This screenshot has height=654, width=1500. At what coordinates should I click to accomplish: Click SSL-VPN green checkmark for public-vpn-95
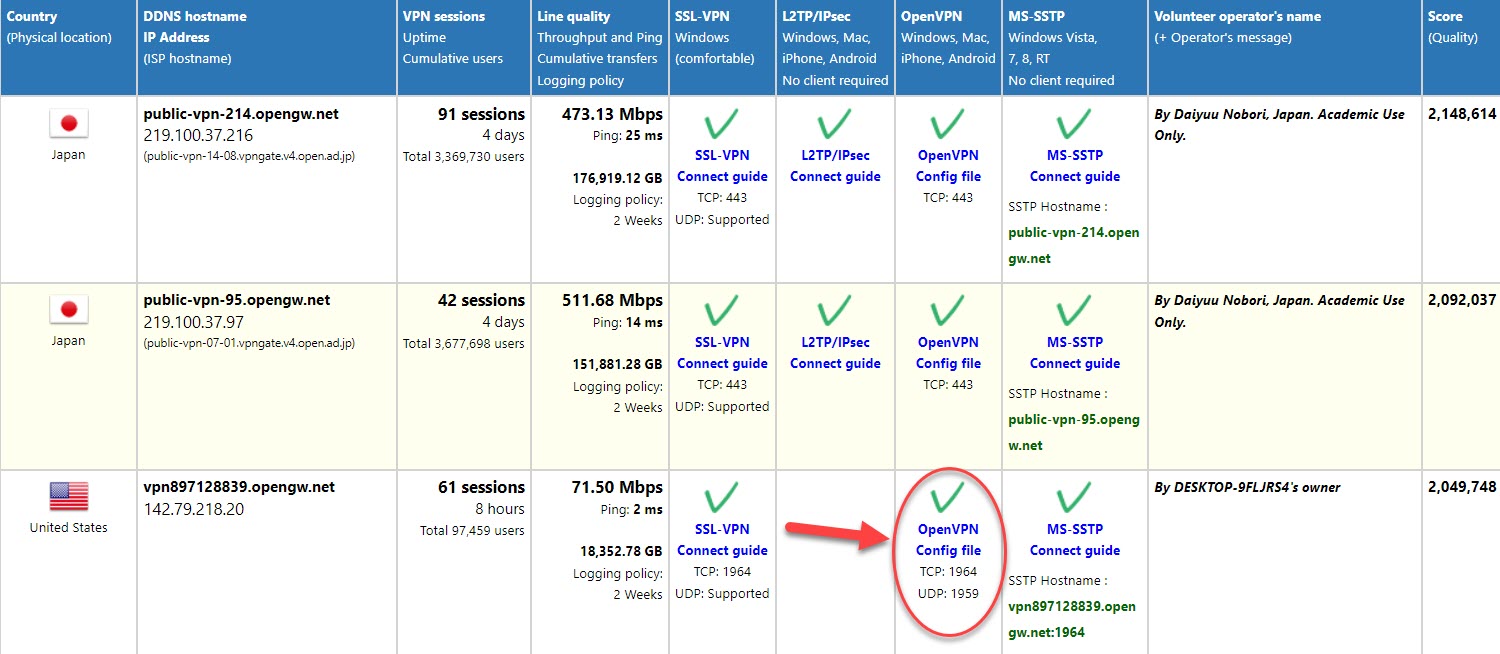pyautogui.click(x=721, y=312)
